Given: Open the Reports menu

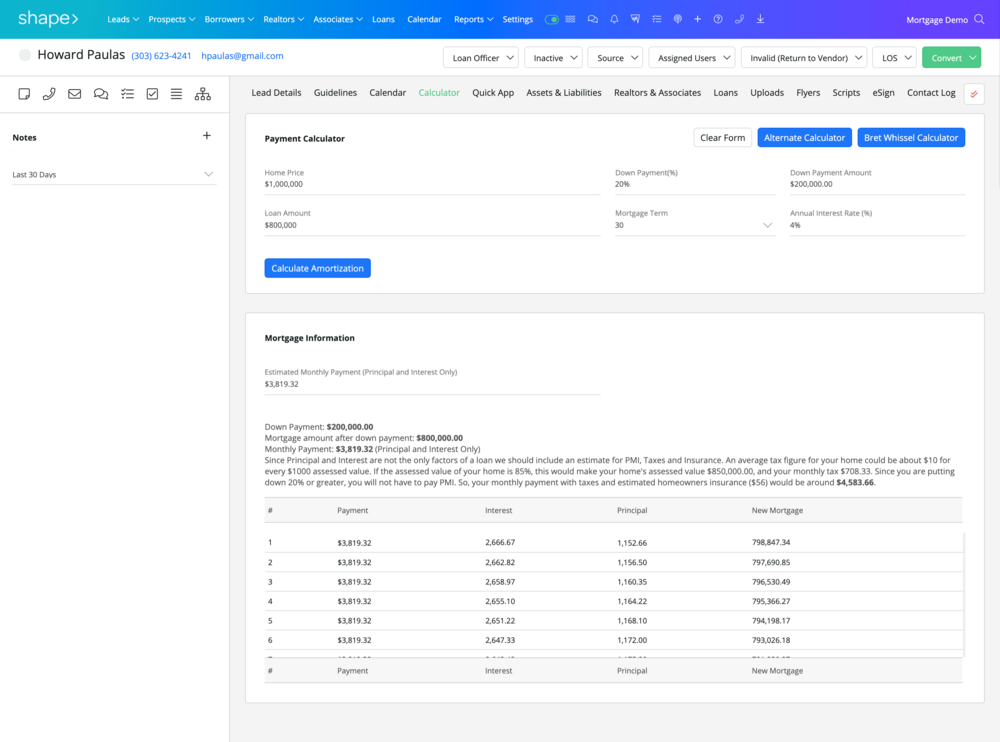Looking at the screenshot, I should point(473,19).
